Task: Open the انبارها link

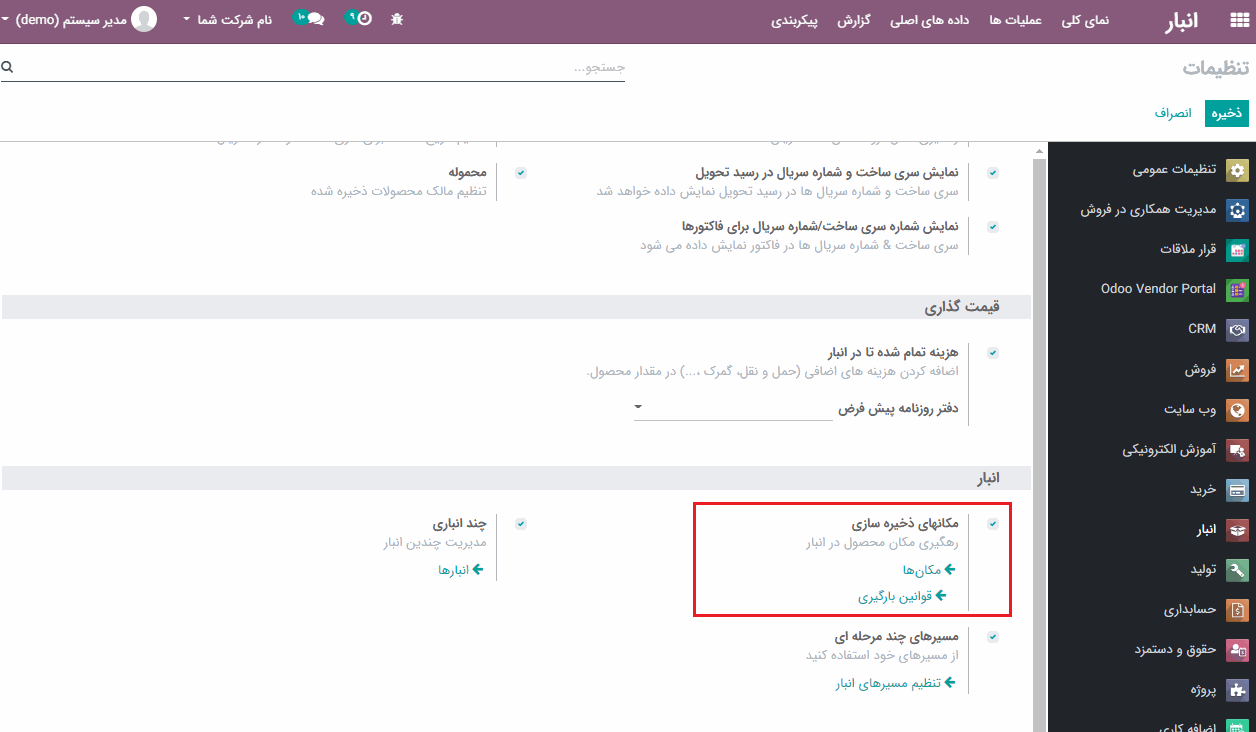Action: (x=453, y=569)
